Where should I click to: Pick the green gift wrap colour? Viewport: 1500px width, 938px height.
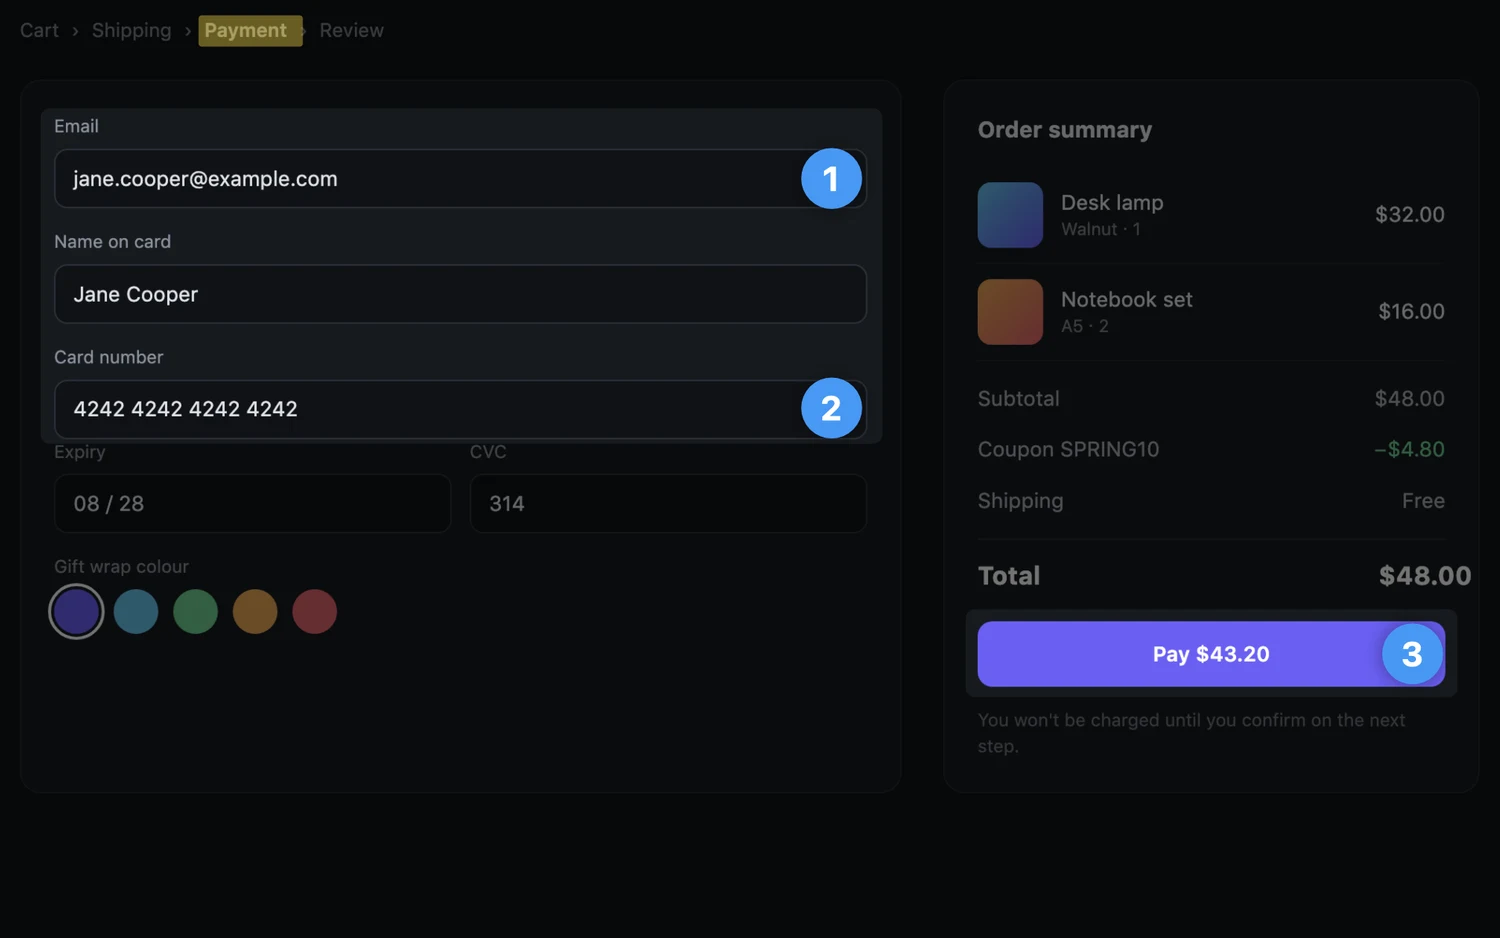pyautogui.click(x=195, y=612)
